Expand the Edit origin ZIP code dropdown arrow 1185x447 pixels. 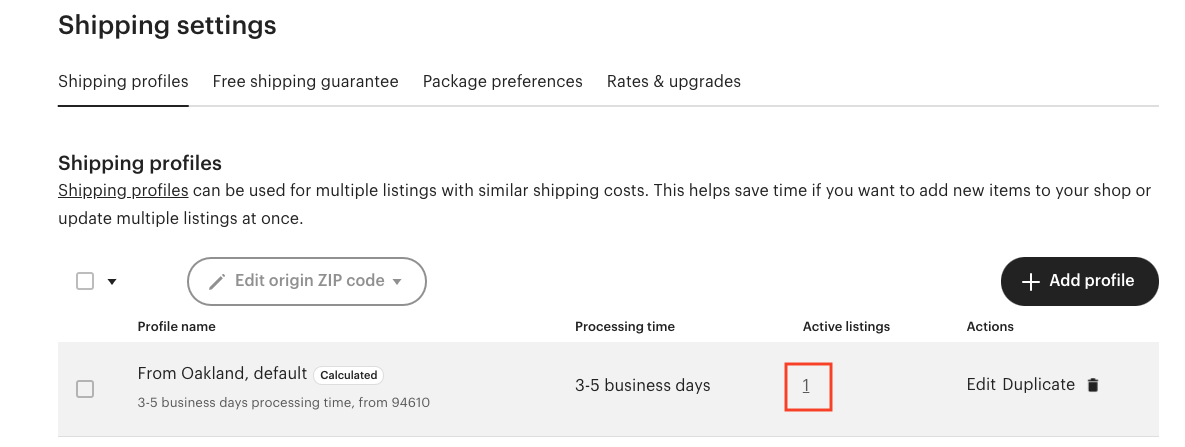point(397,282)
